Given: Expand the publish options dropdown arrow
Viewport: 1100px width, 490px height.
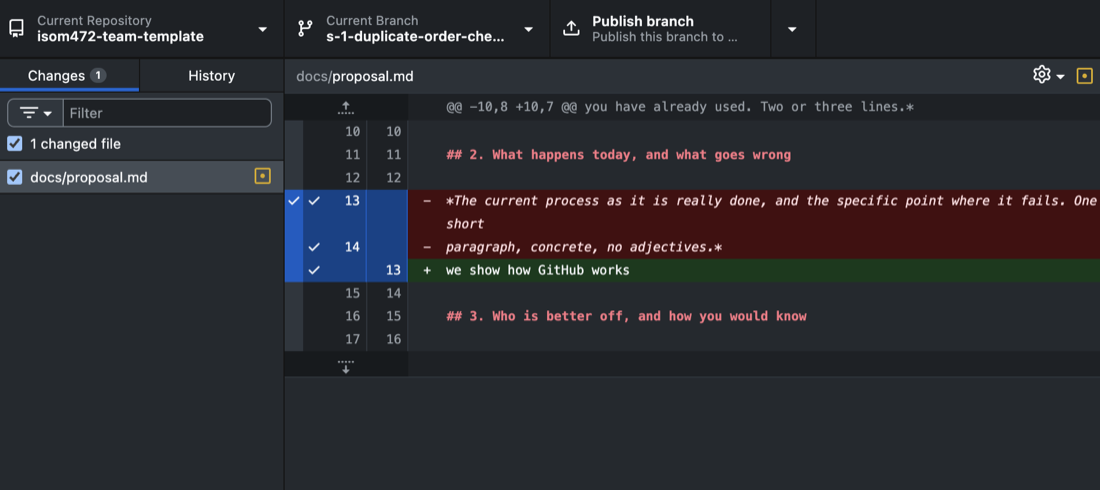Looking at the screenshot, I should pyautogui.click(x=792, y=29).
